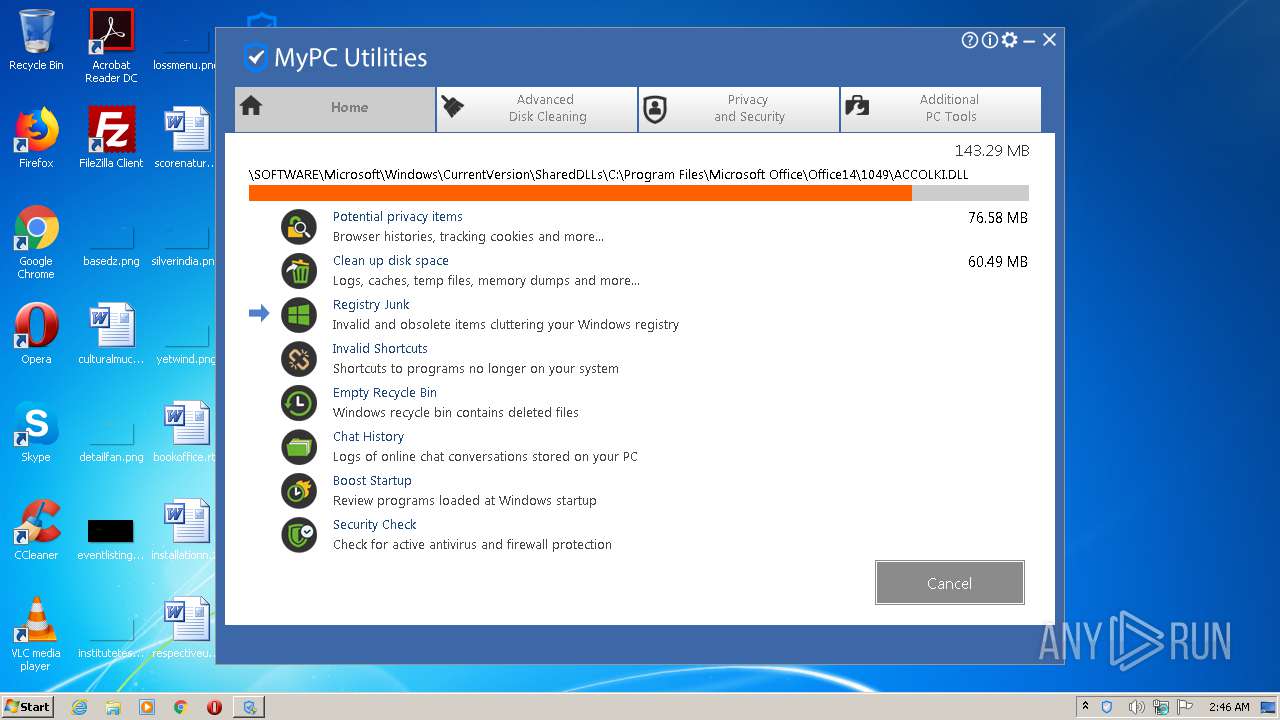The image size is (1280, 720).
Task: Open Recycle Bin desktop icon
Action: click(x=36, y=40)
